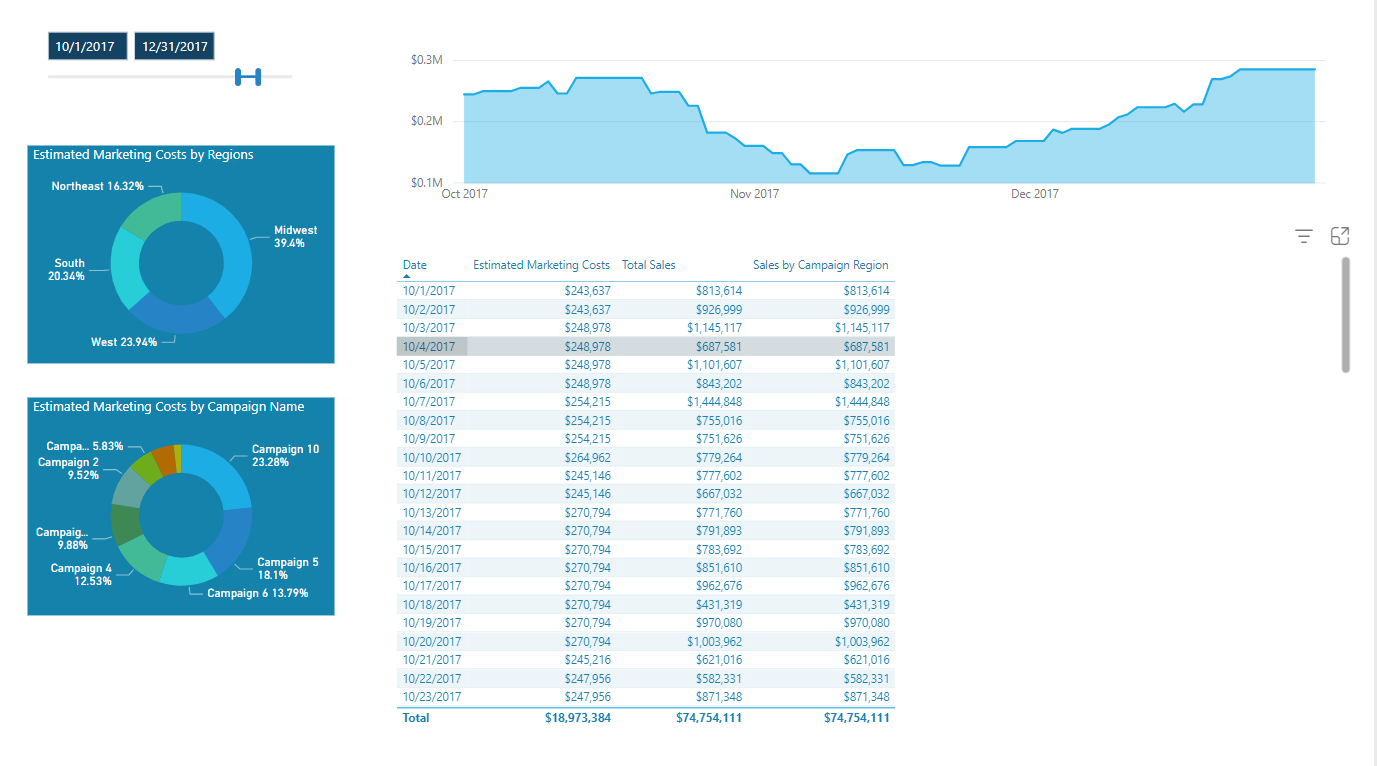1377x766 pixels.
Task: Click the table's vertical scrollbar thumb
Action: [x=1345, y=315]
